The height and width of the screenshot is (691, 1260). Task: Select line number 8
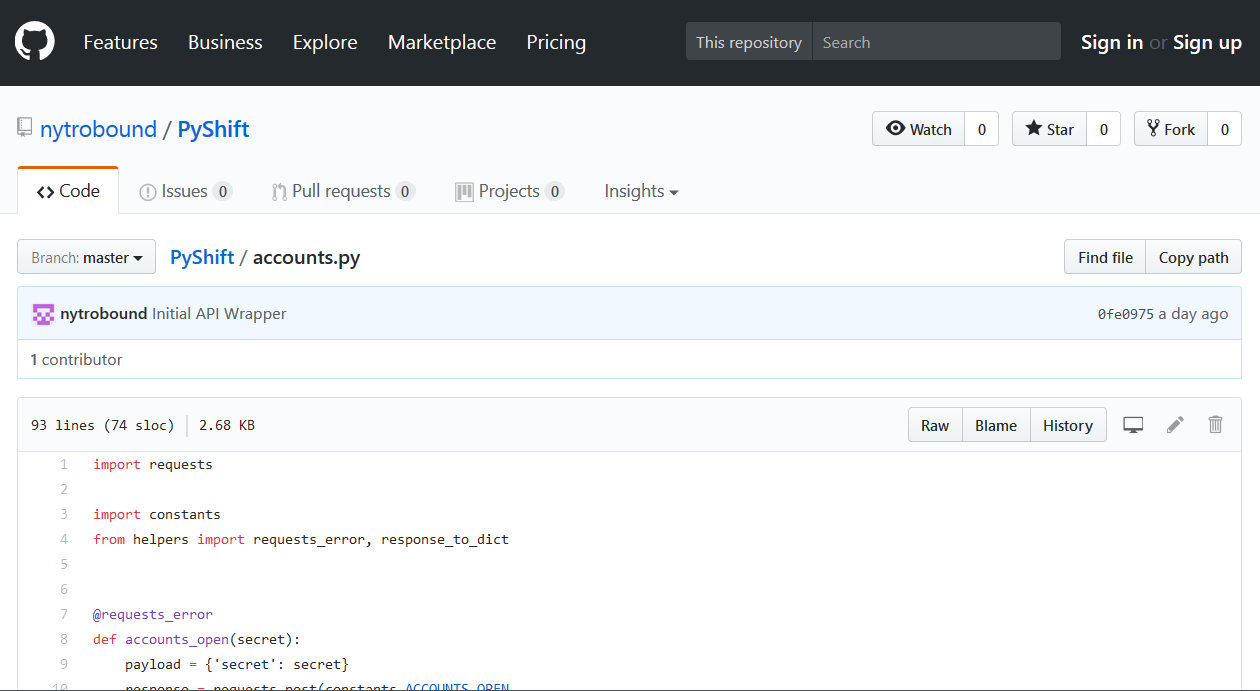(x=64, y=639)
